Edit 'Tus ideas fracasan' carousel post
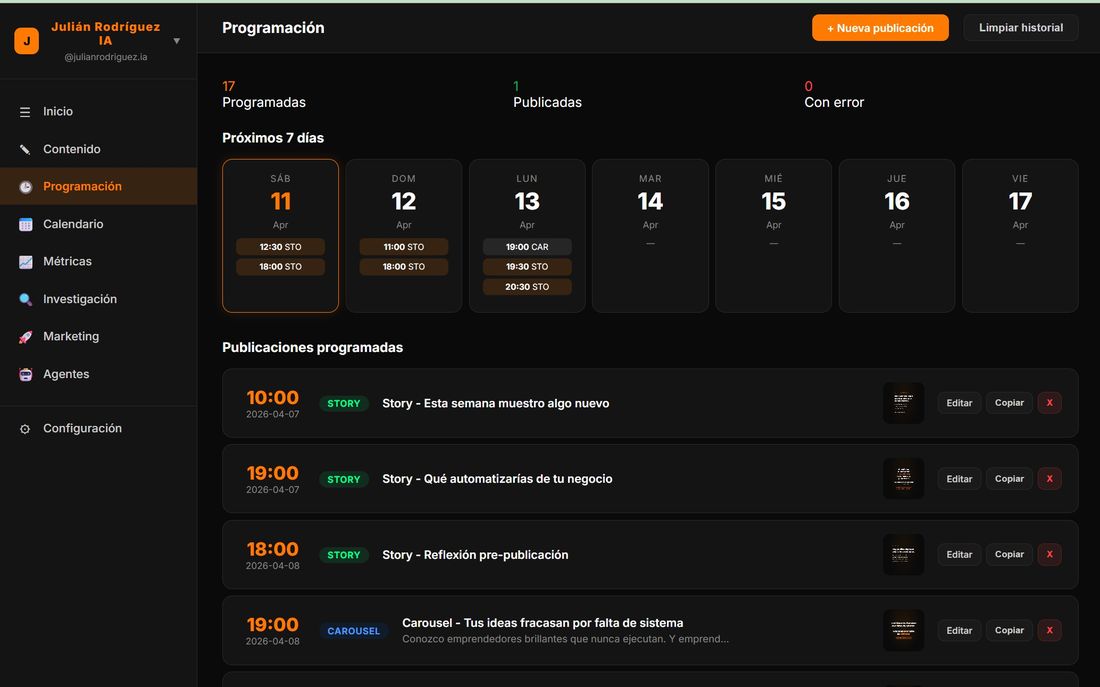The width and height of the screenshot is (1100, 687). tap(959, 630)
